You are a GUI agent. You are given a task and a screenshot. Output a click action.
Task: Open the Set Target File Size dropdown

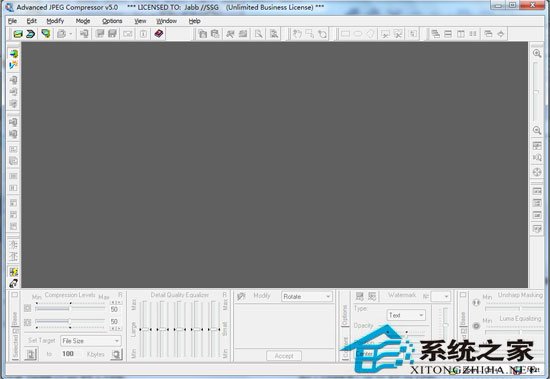tap(91, 341)
